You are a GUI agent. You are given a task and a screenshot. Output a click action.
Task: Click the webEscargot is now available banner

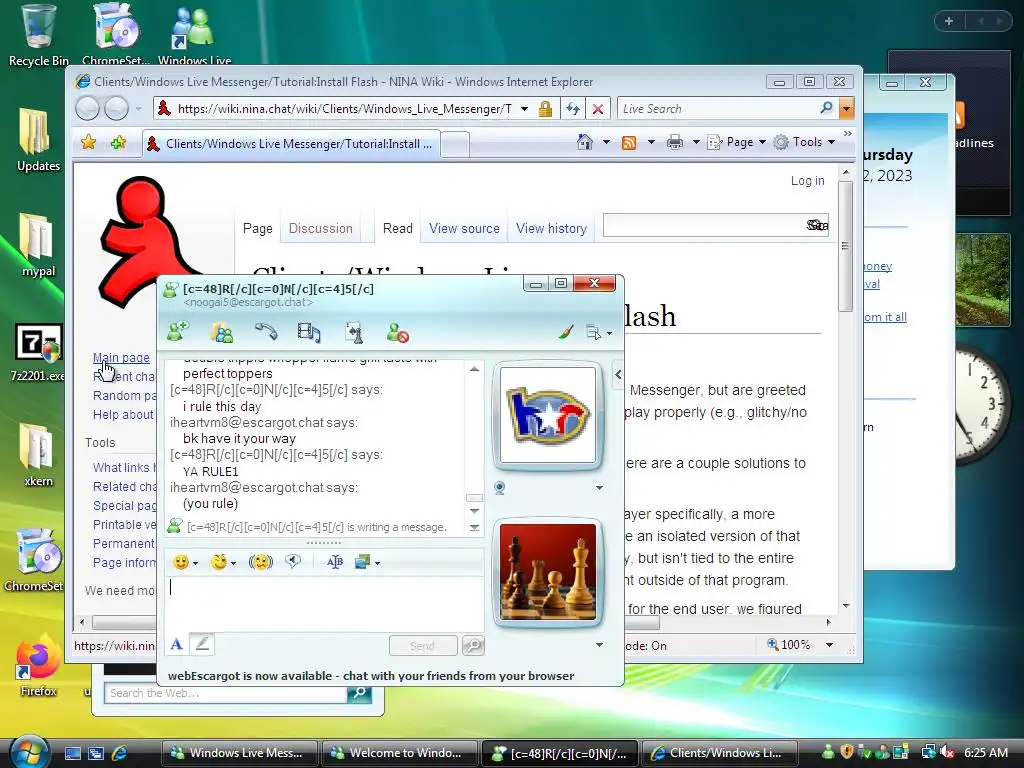[x=371, y=676]
